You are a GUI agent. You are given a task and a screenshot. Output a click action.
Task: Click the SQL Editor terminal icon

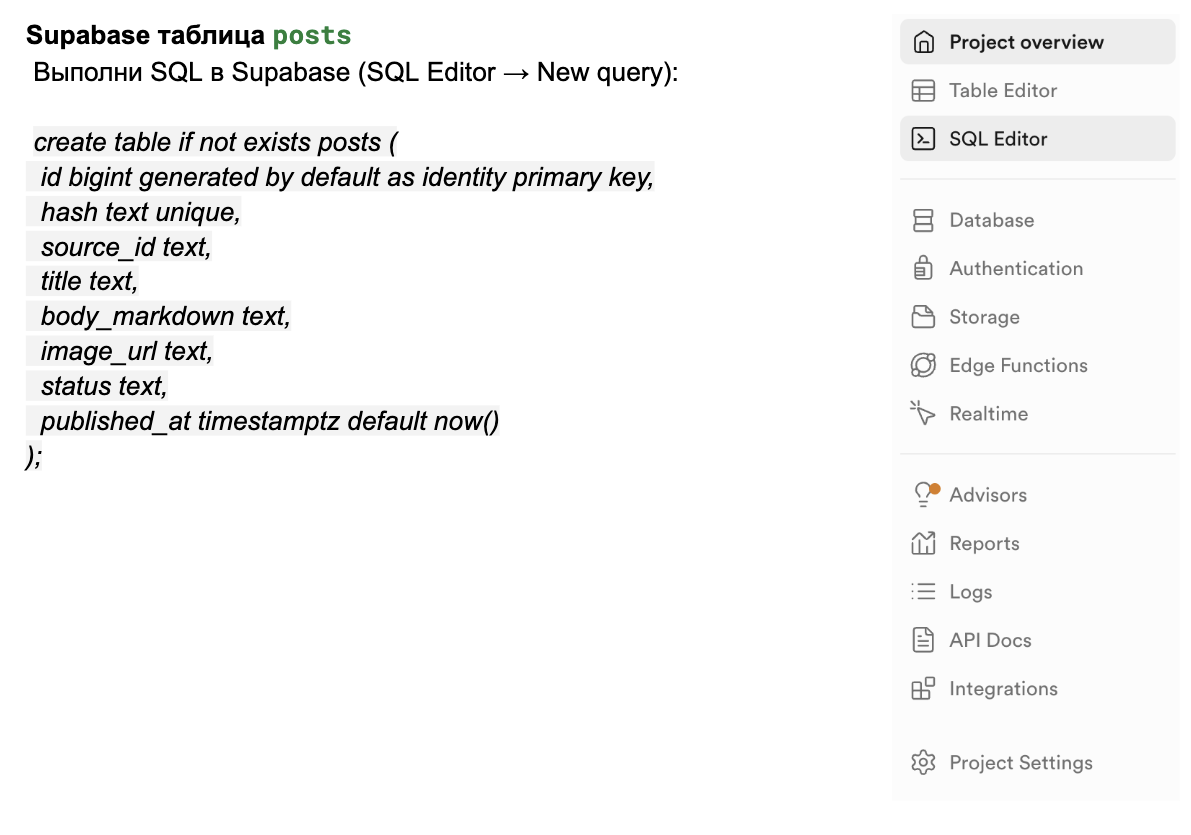coord(923,139)
